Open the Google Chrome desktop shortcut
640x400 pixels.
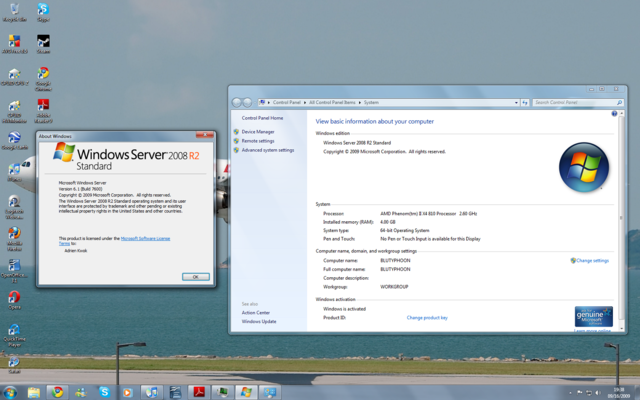pyautogui.click(x=43, y=79)
